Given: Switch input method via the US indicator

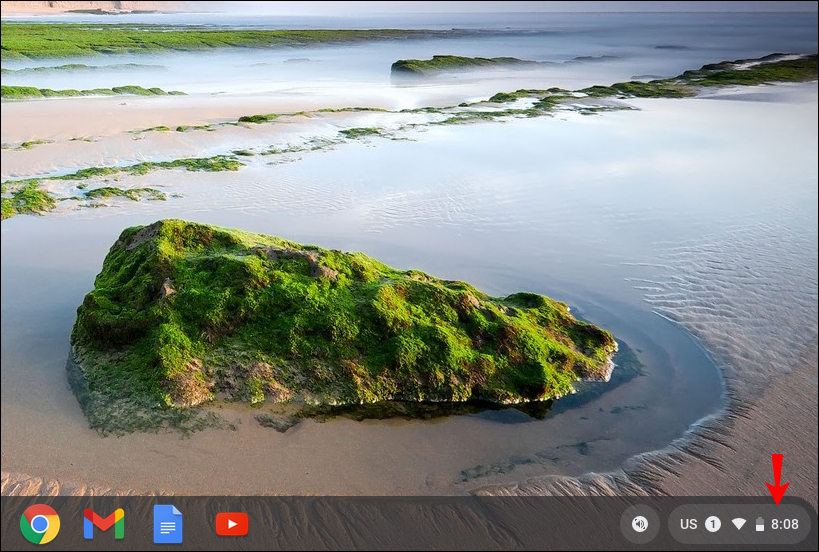Looking at the screenshot, I should click(x=688, y=524).
